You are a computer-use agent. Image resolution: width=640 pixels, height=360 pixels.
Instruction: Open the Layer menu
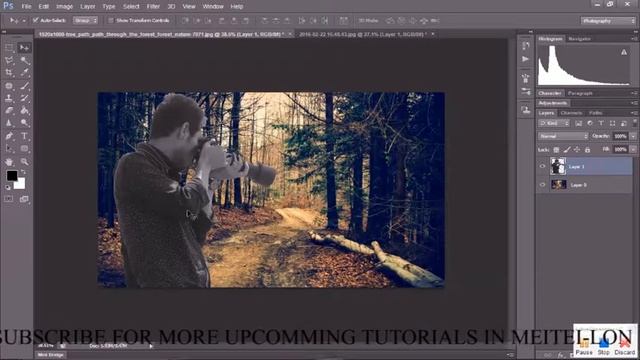click(87, 7)
